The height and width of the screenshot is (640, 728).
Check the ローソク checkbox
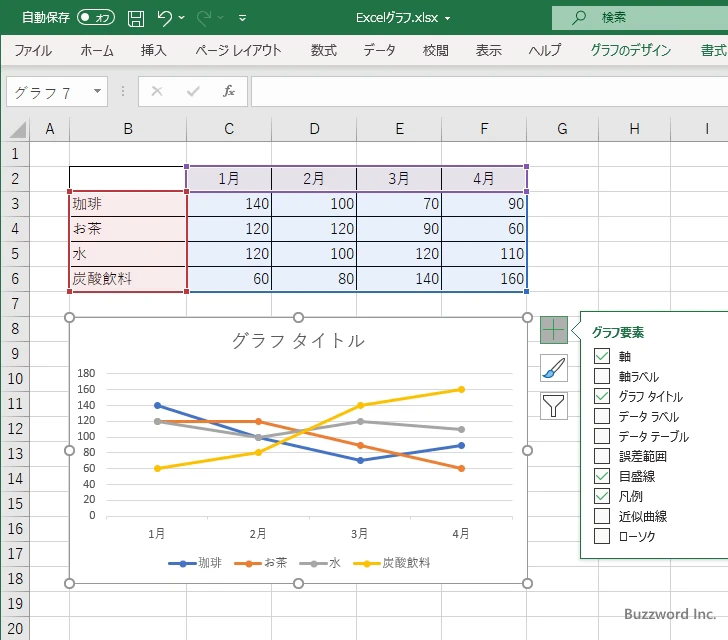pyautogui.click(x=602, y=536)
